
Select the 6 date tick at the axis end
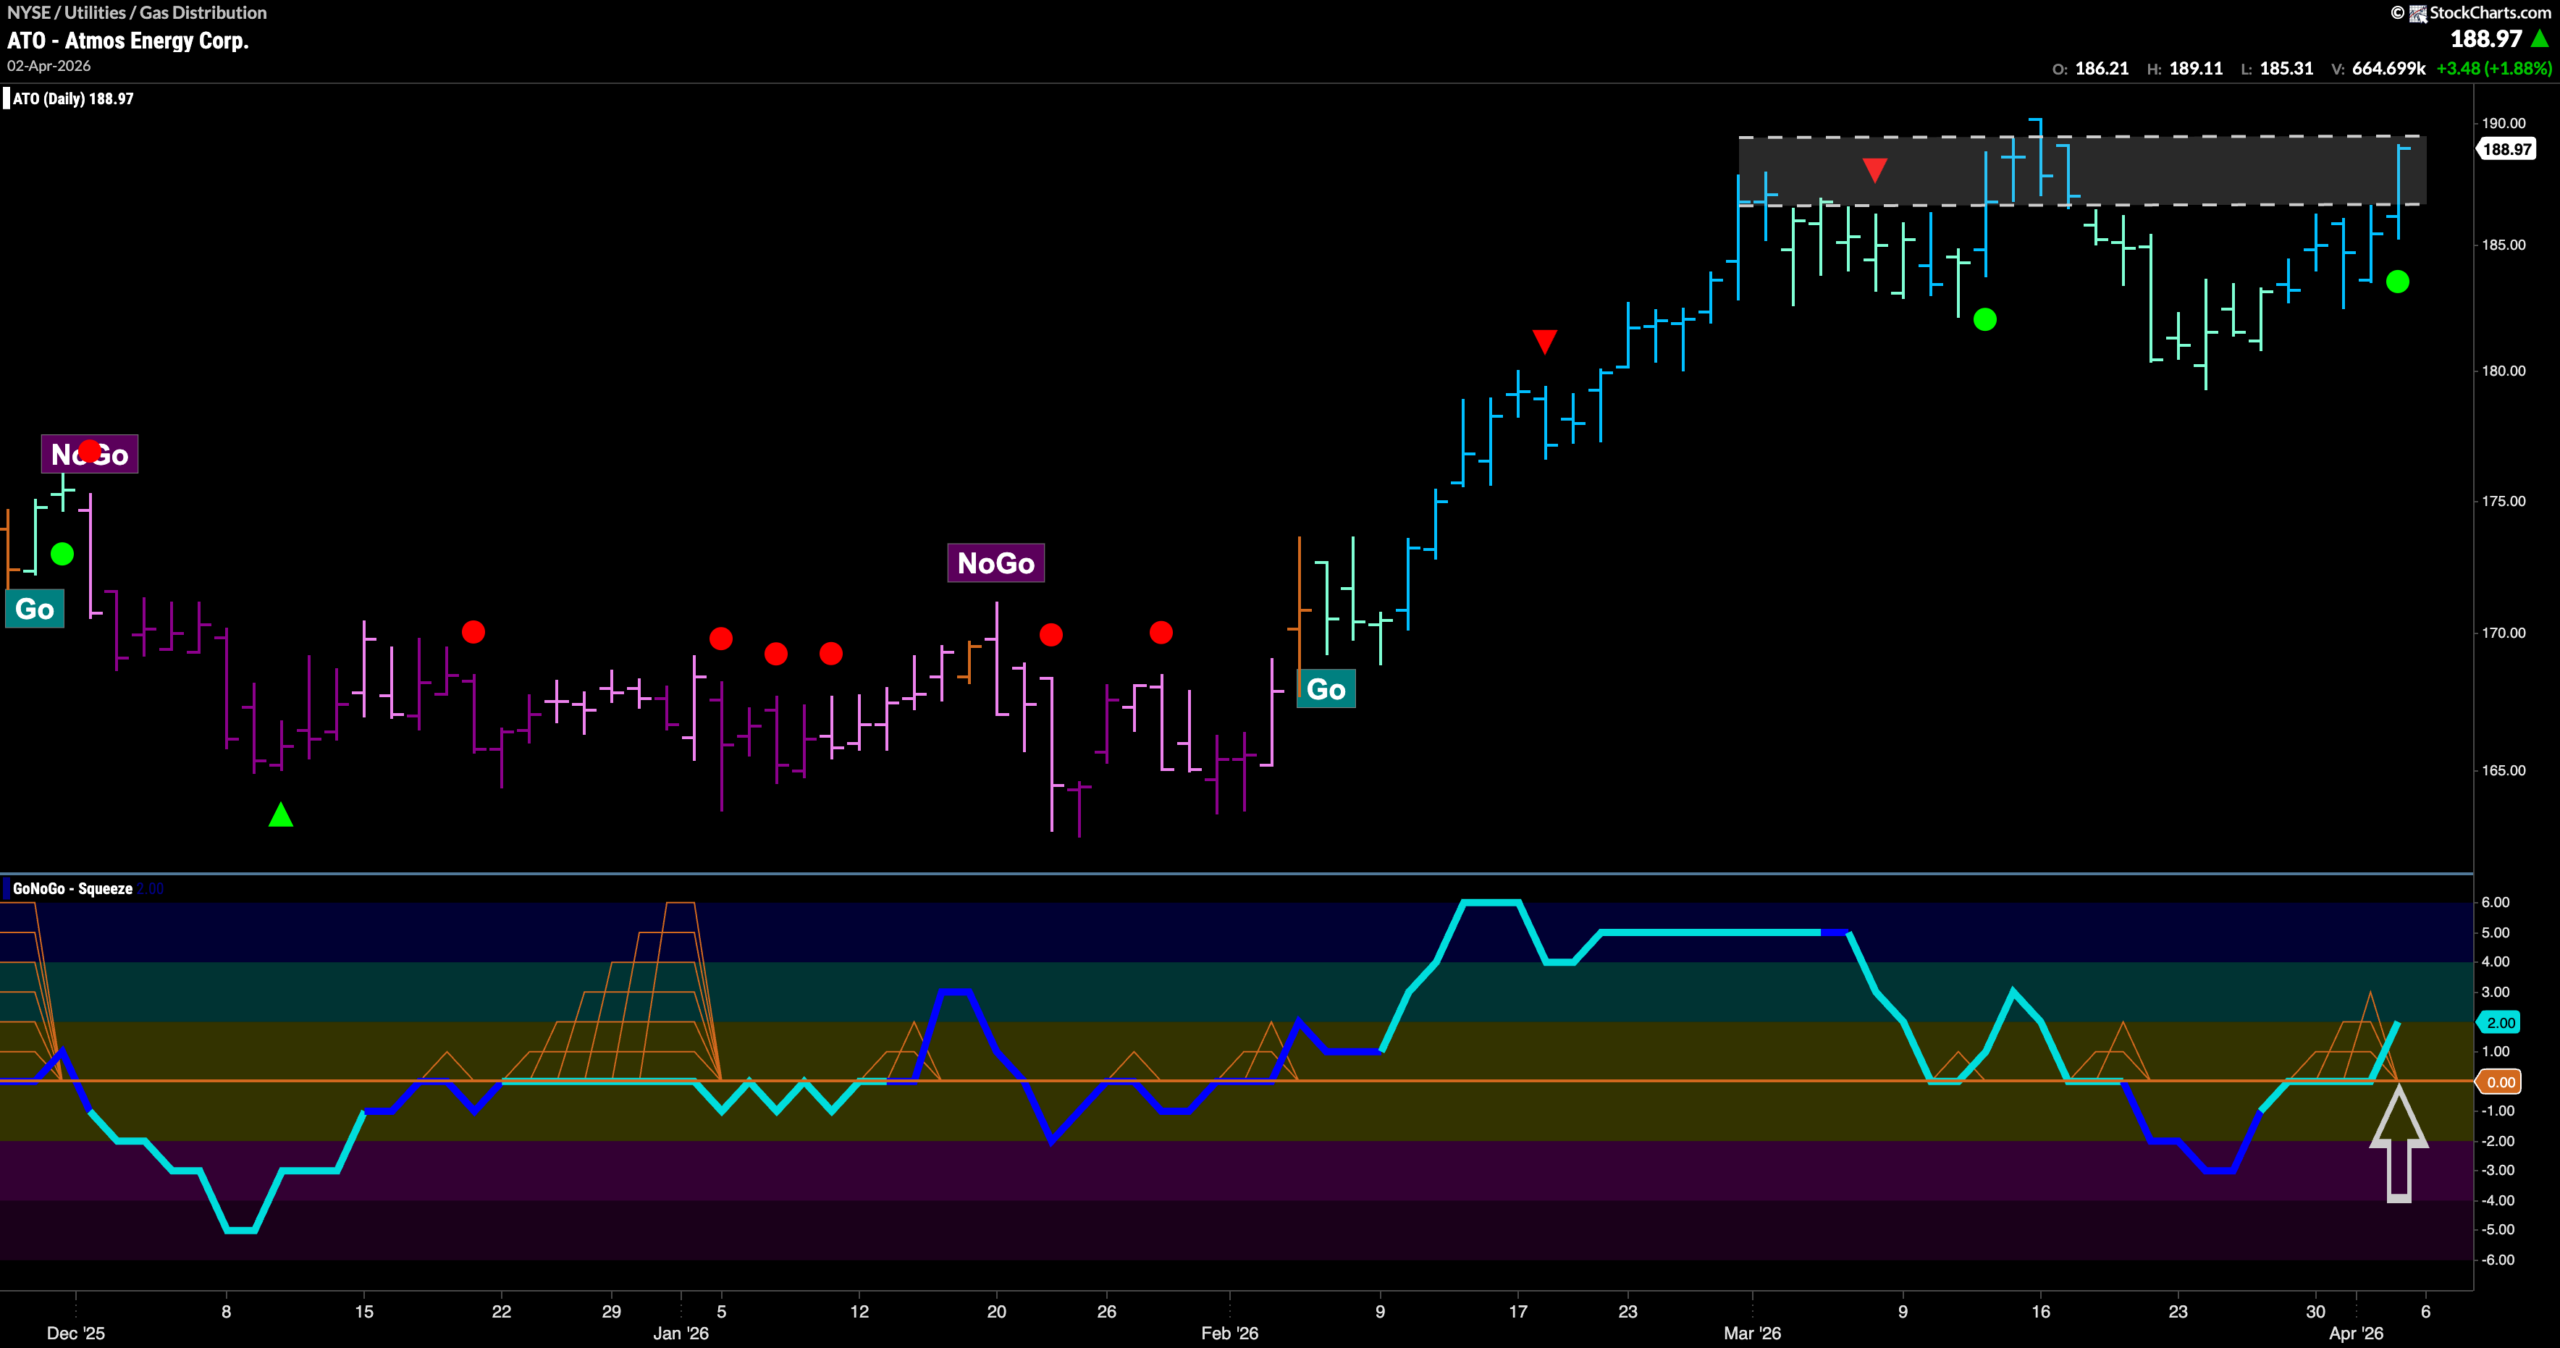[x=2426, y=1311]
